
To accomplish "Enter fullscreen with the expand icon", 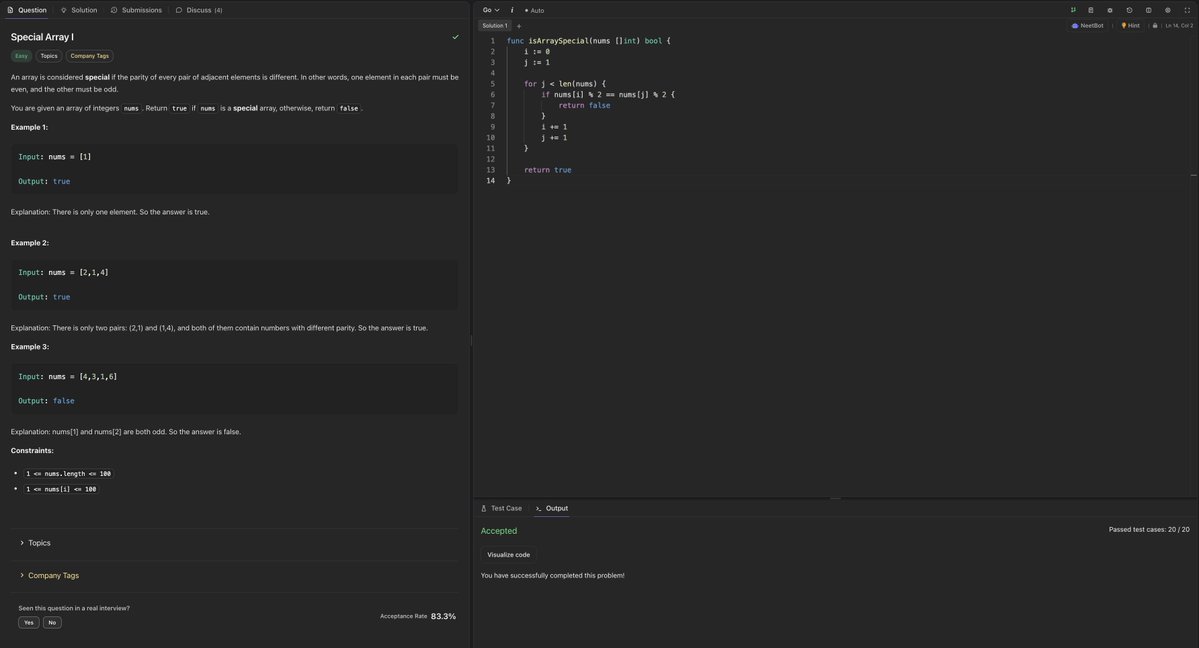I will click(1187, 10).
